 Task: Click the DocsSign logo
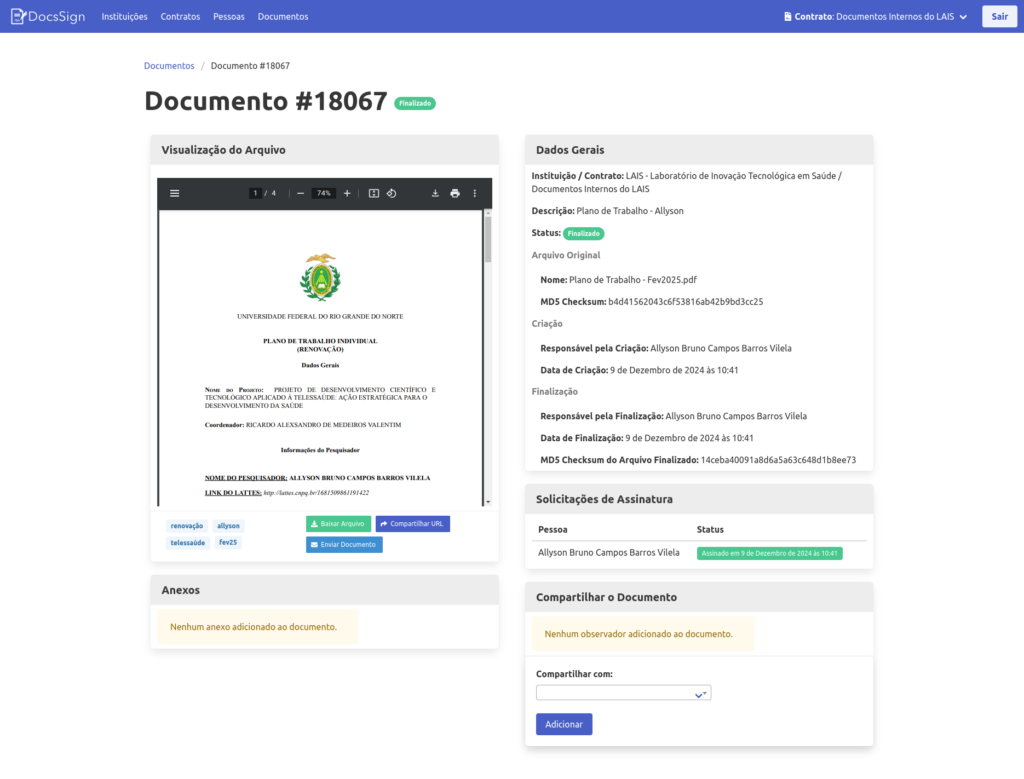pyautogui.click(x=48, y=16)
